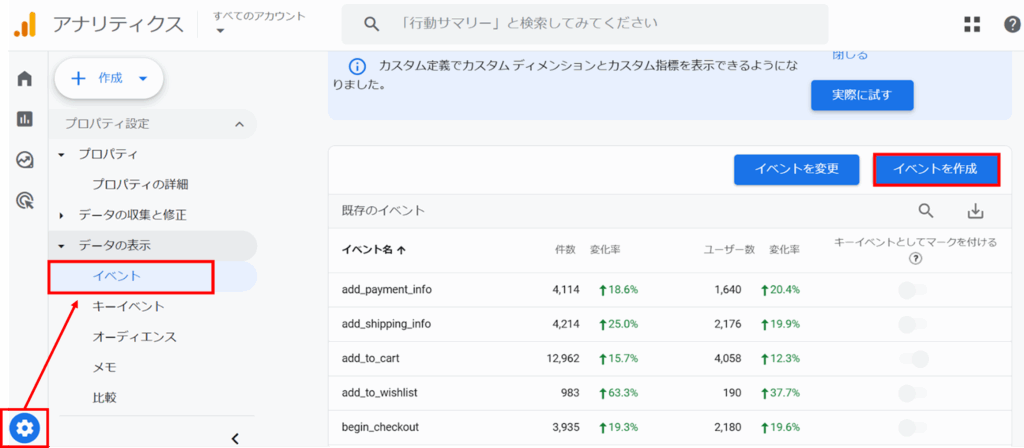Click the Admin gear icon

click(25, 428)
